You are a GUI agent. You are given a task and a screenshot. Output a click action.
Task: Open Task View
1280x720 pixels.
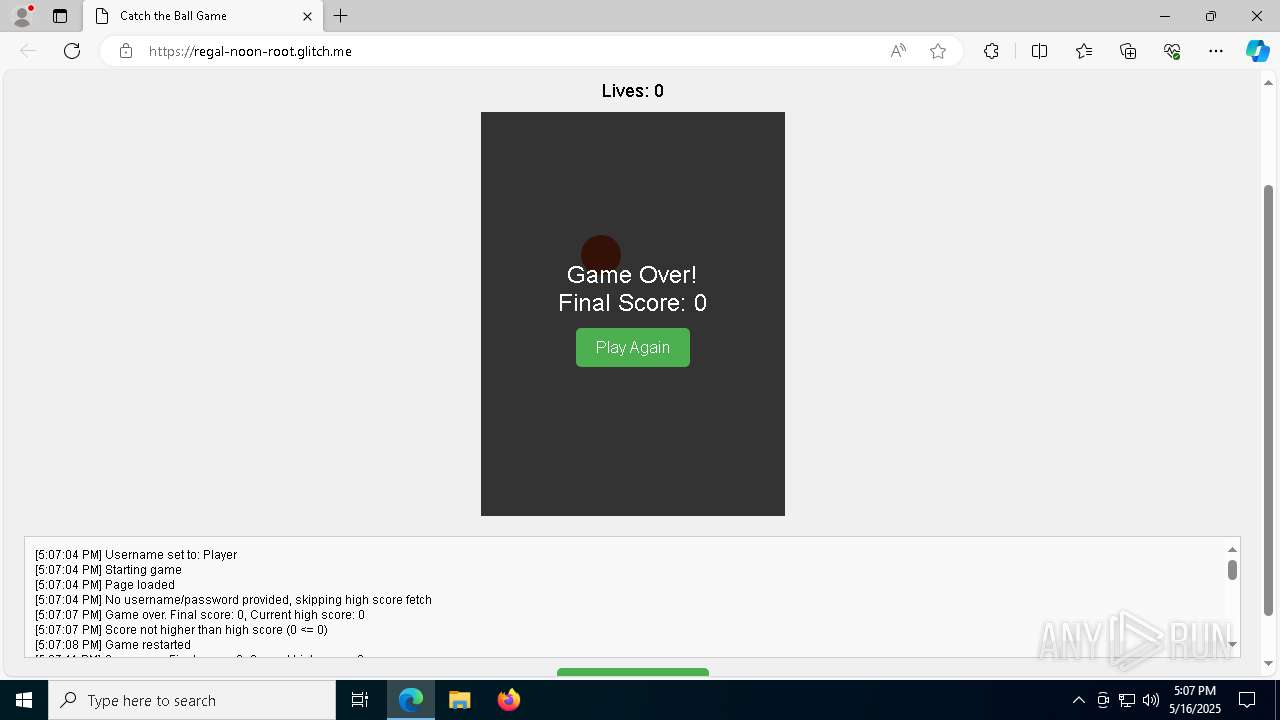[x=360, y=700]
